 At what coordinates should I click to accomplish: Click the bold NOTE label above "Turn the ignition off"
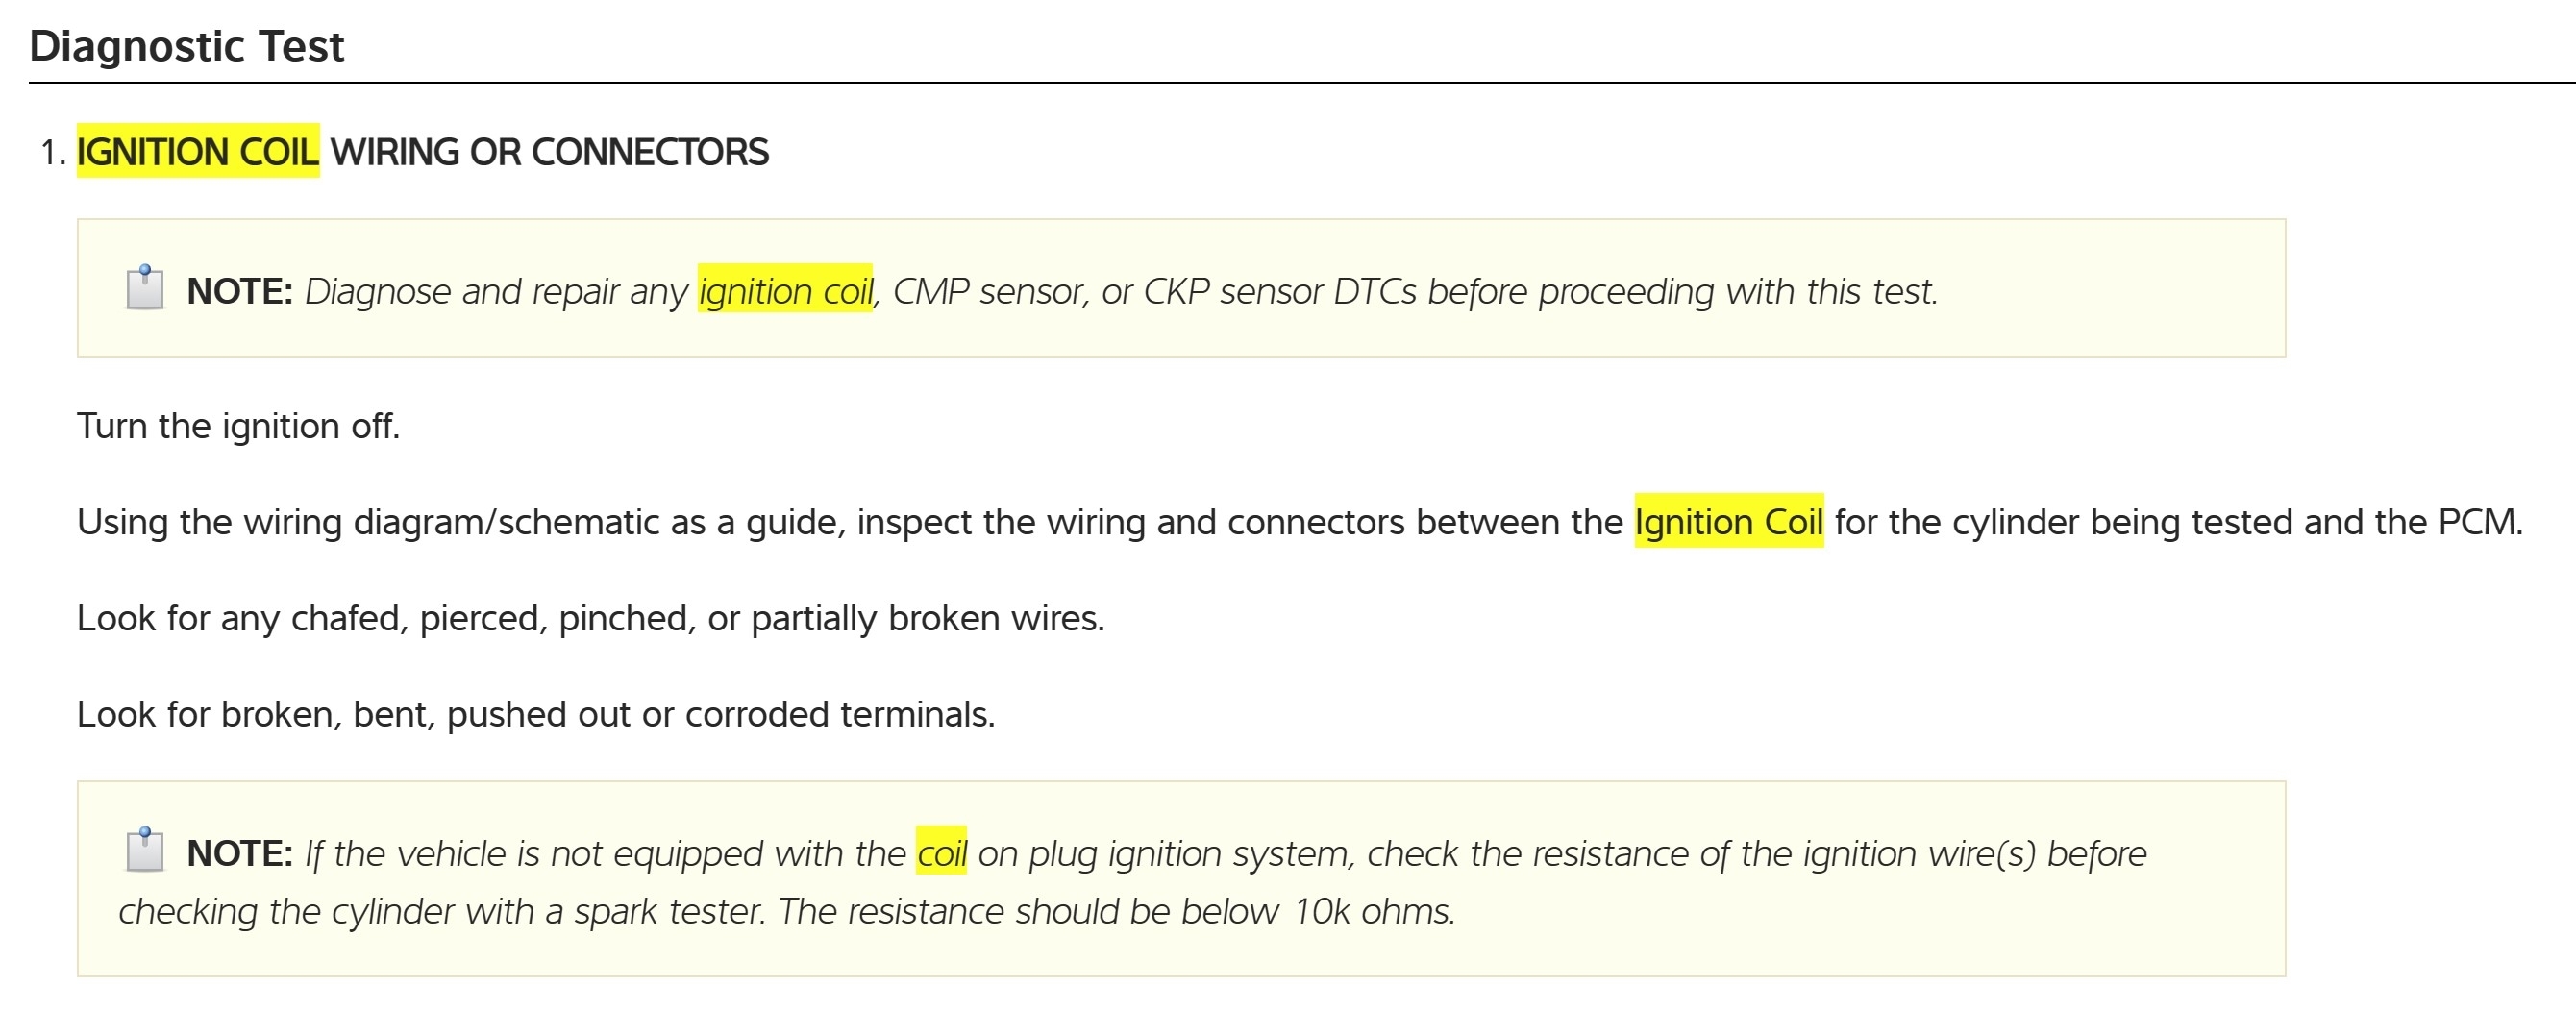pyautogui.click(x=239, y=291)
